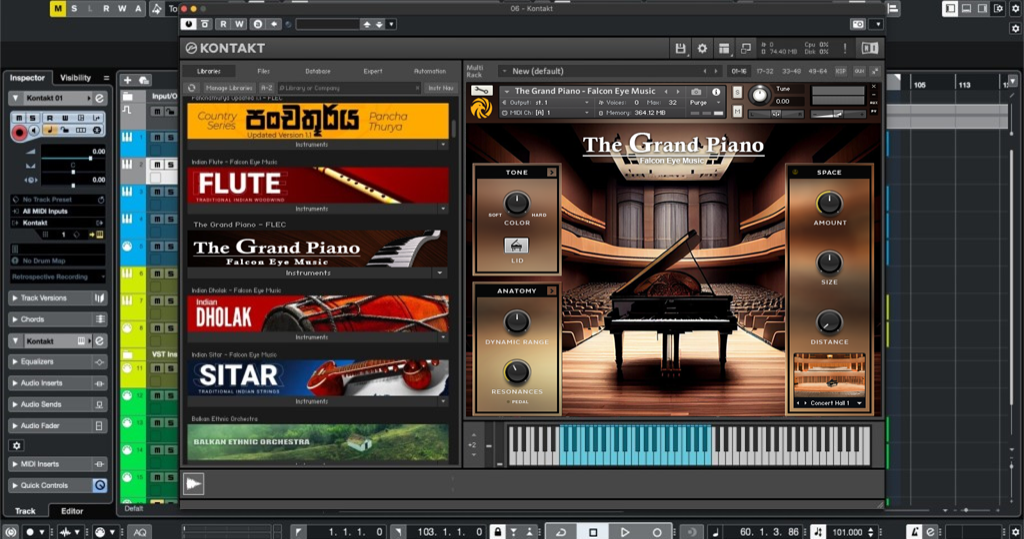Toggle the instrument Solo button in Kontakt

coord(737,92)
